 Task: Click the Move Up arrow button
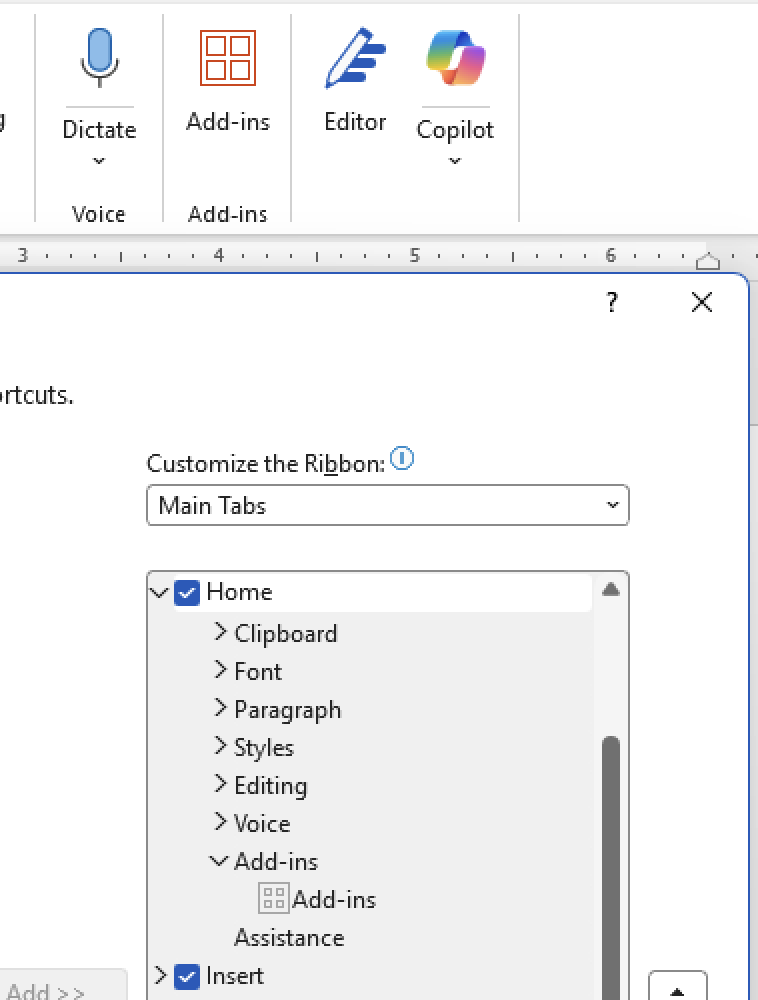point(677,986)
